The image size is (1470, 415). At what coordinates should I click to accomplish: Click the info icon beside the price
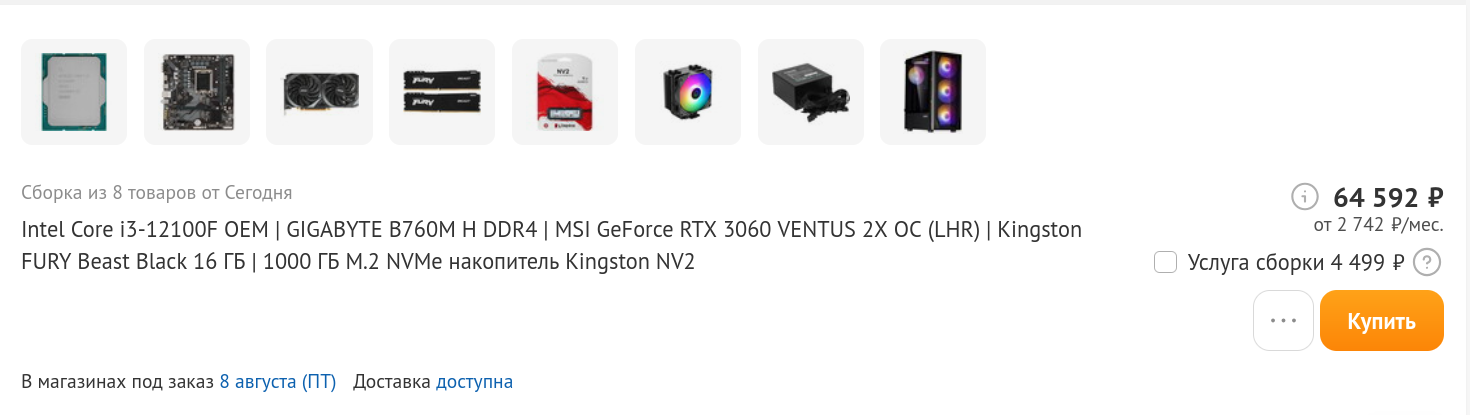[1304, 196]
